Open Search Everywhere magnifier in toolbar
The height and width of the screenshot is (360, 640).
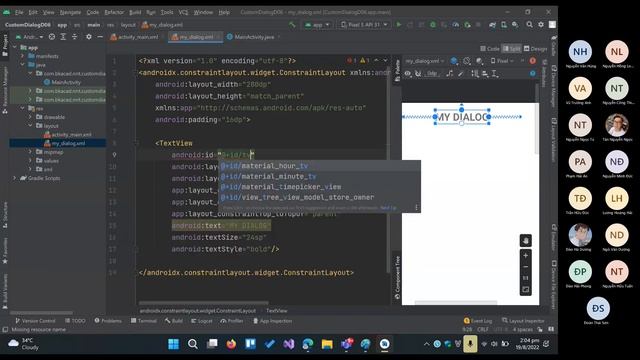[x=529, y=25]
